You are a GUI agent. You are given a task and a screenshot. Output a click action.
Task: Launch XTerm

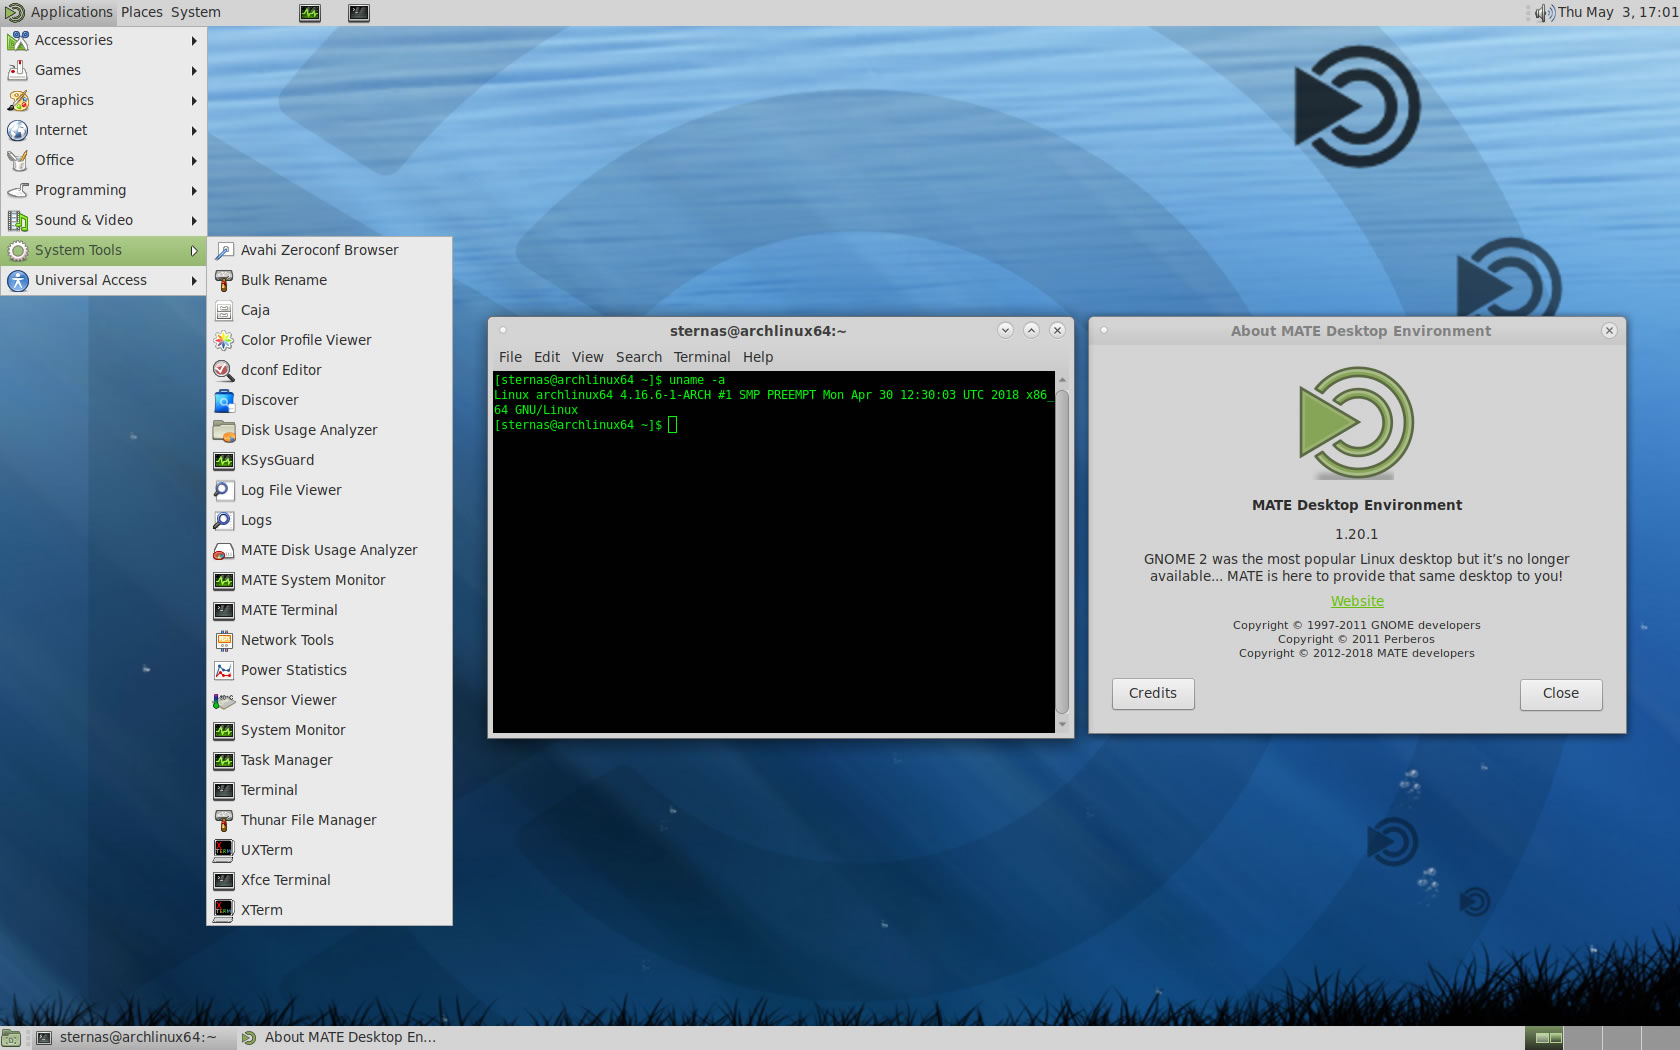click(x=329, y=910)
